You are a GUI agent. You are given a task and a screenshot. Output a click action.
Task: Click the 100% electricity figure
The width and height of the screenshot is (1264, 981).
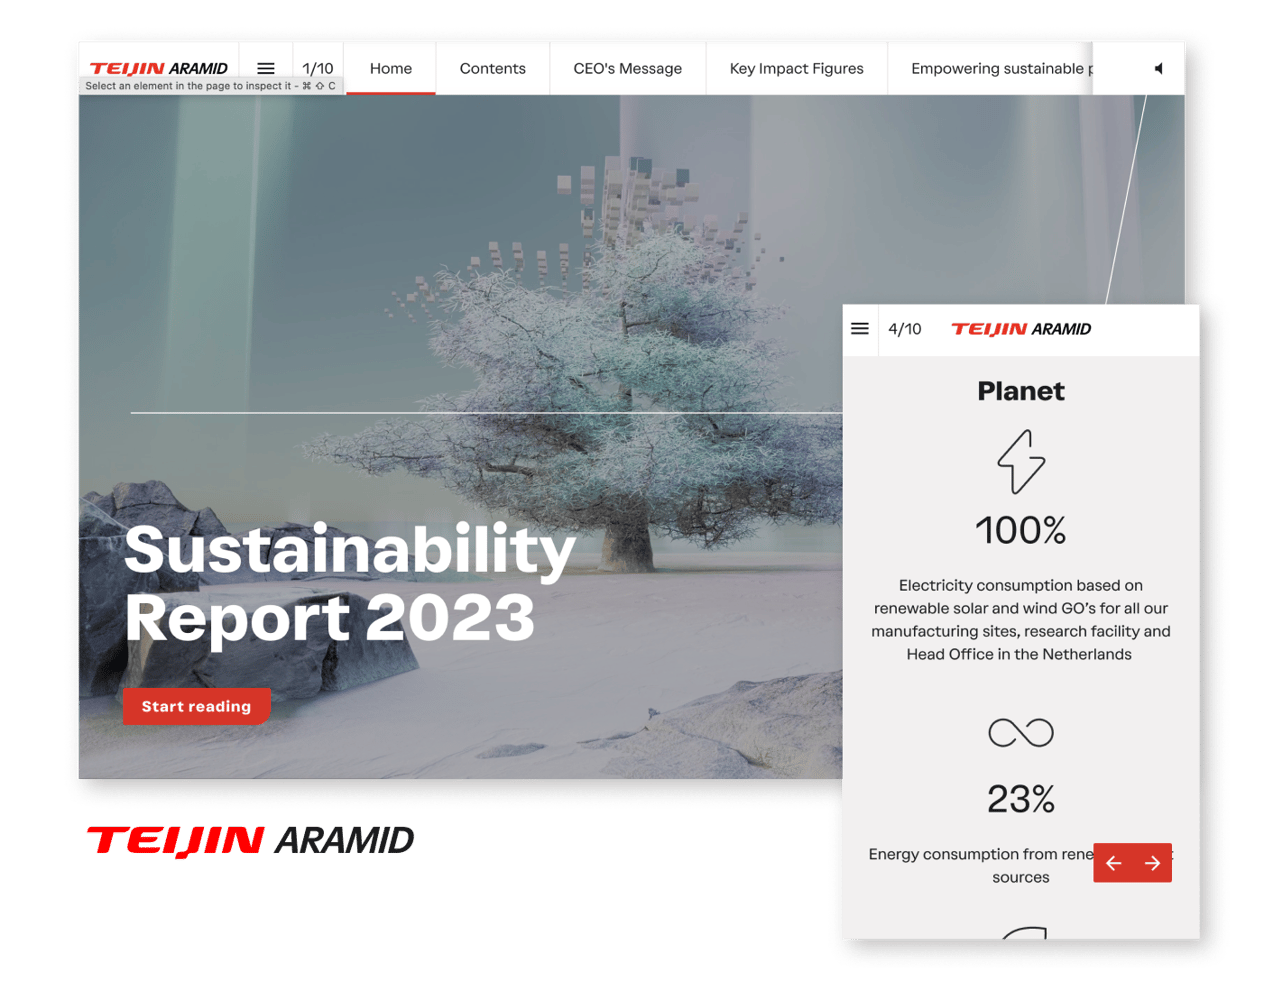click(x=1020, y=530)
